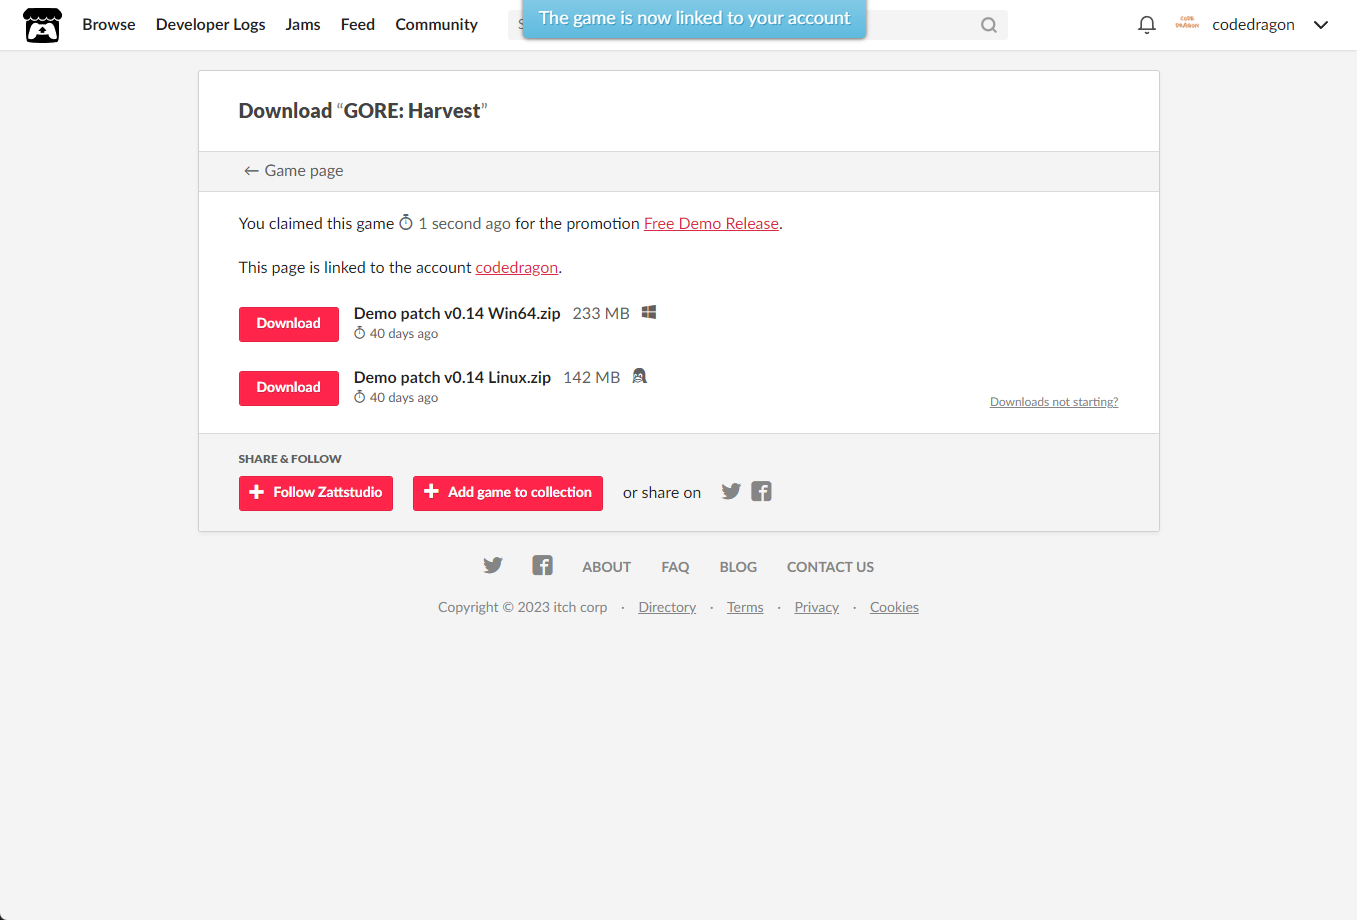Go to Developer Logs
1357x920 pixels.
tap(211, 24)
